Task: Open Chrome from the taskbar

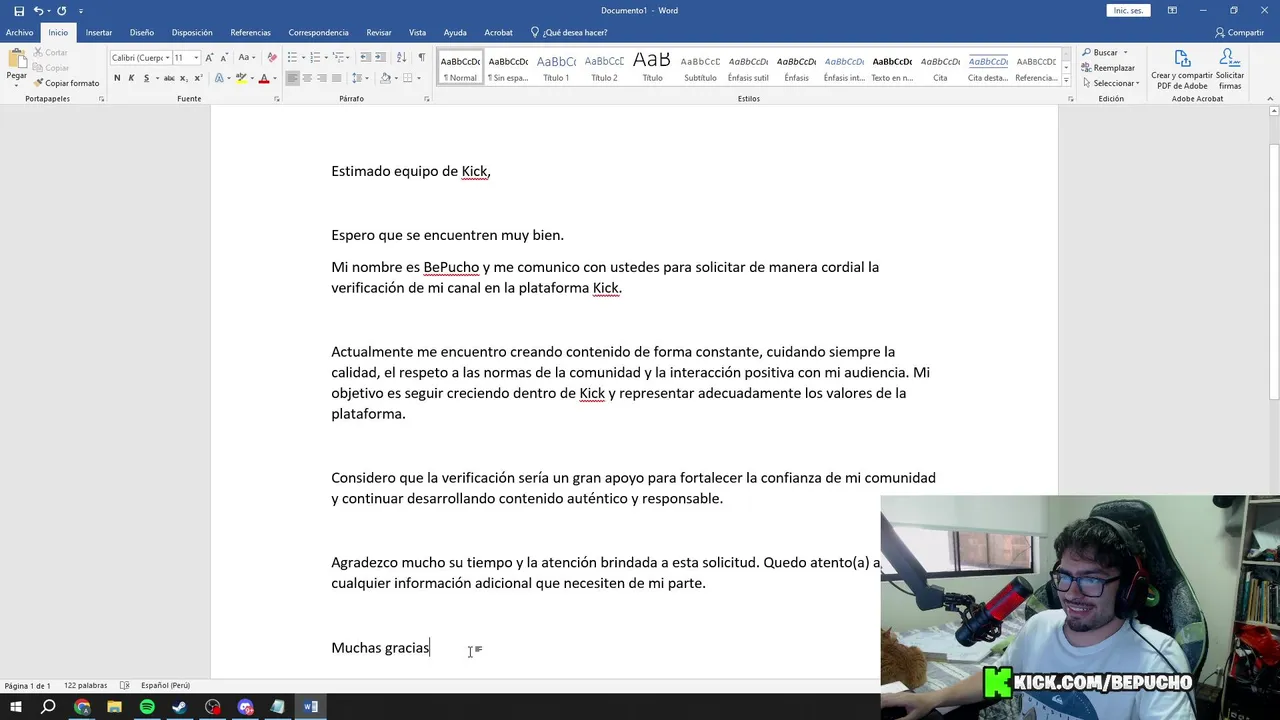Action: [x=82, y=707]
